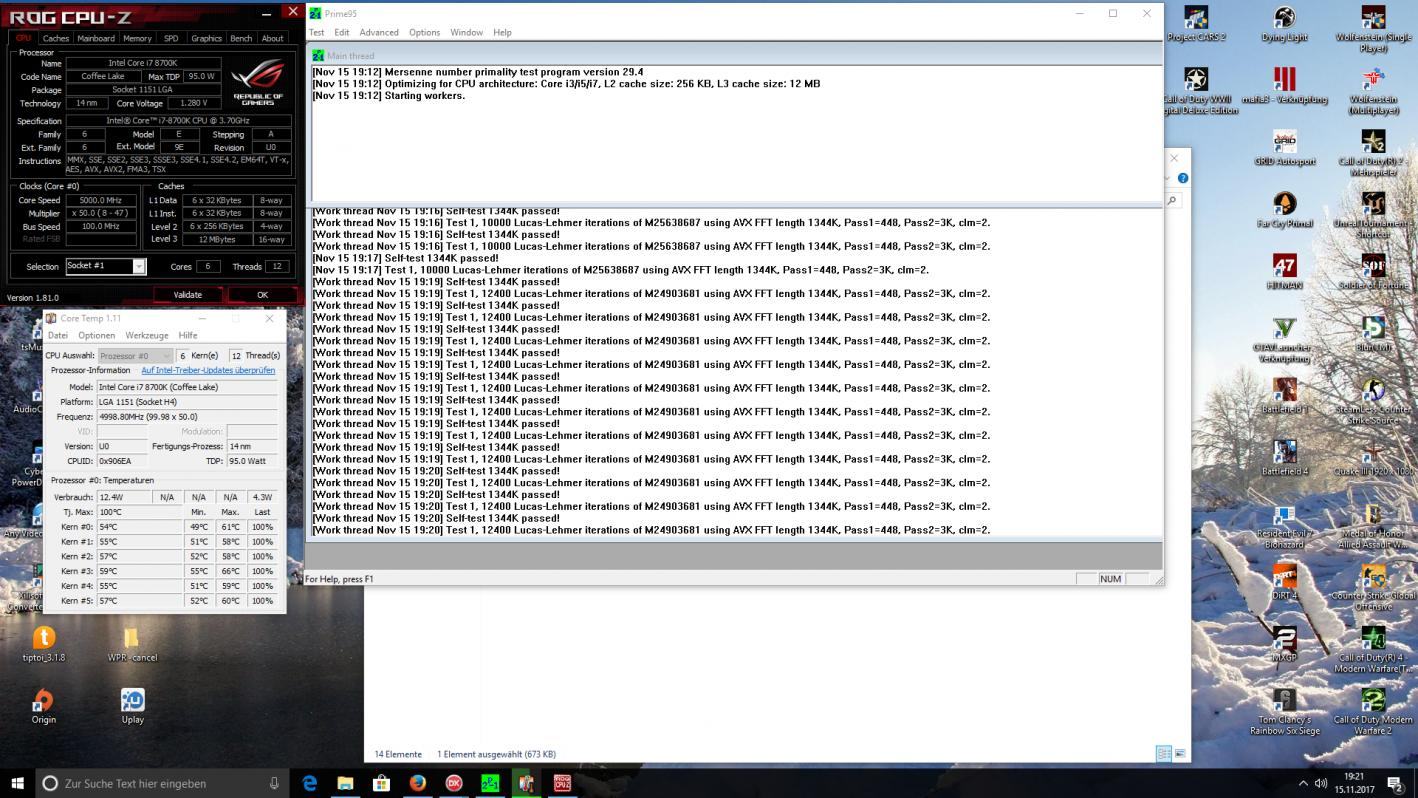1418x798 pixels.
Task: Open the Memory tab in CPU-Z
Action: 137,38
